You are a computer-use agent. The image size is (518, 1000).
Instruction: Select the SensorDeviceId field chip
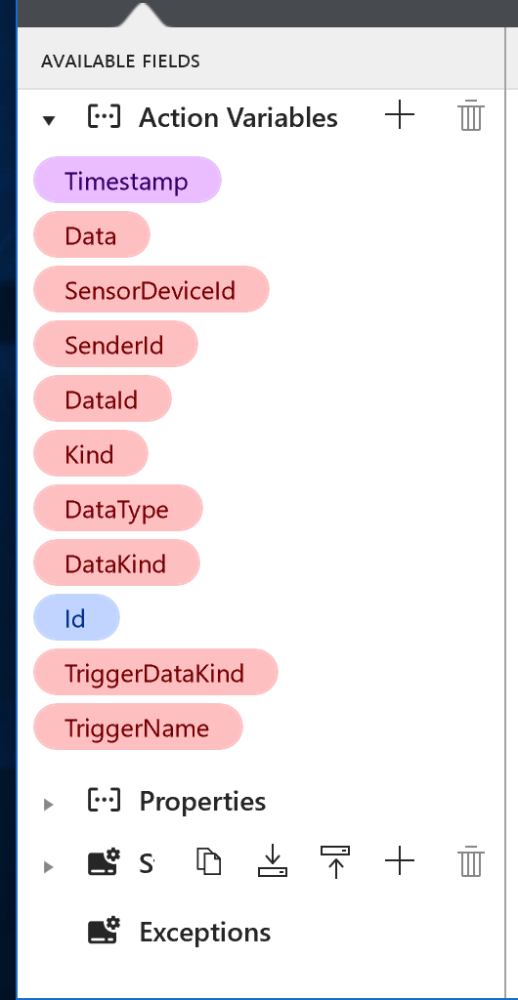pos(151,290)
